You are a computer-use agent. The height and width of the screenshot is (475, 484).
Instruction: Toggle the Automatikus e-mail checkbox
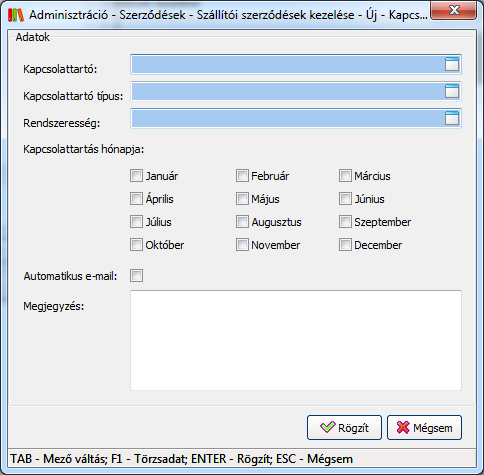pos(136,276)
